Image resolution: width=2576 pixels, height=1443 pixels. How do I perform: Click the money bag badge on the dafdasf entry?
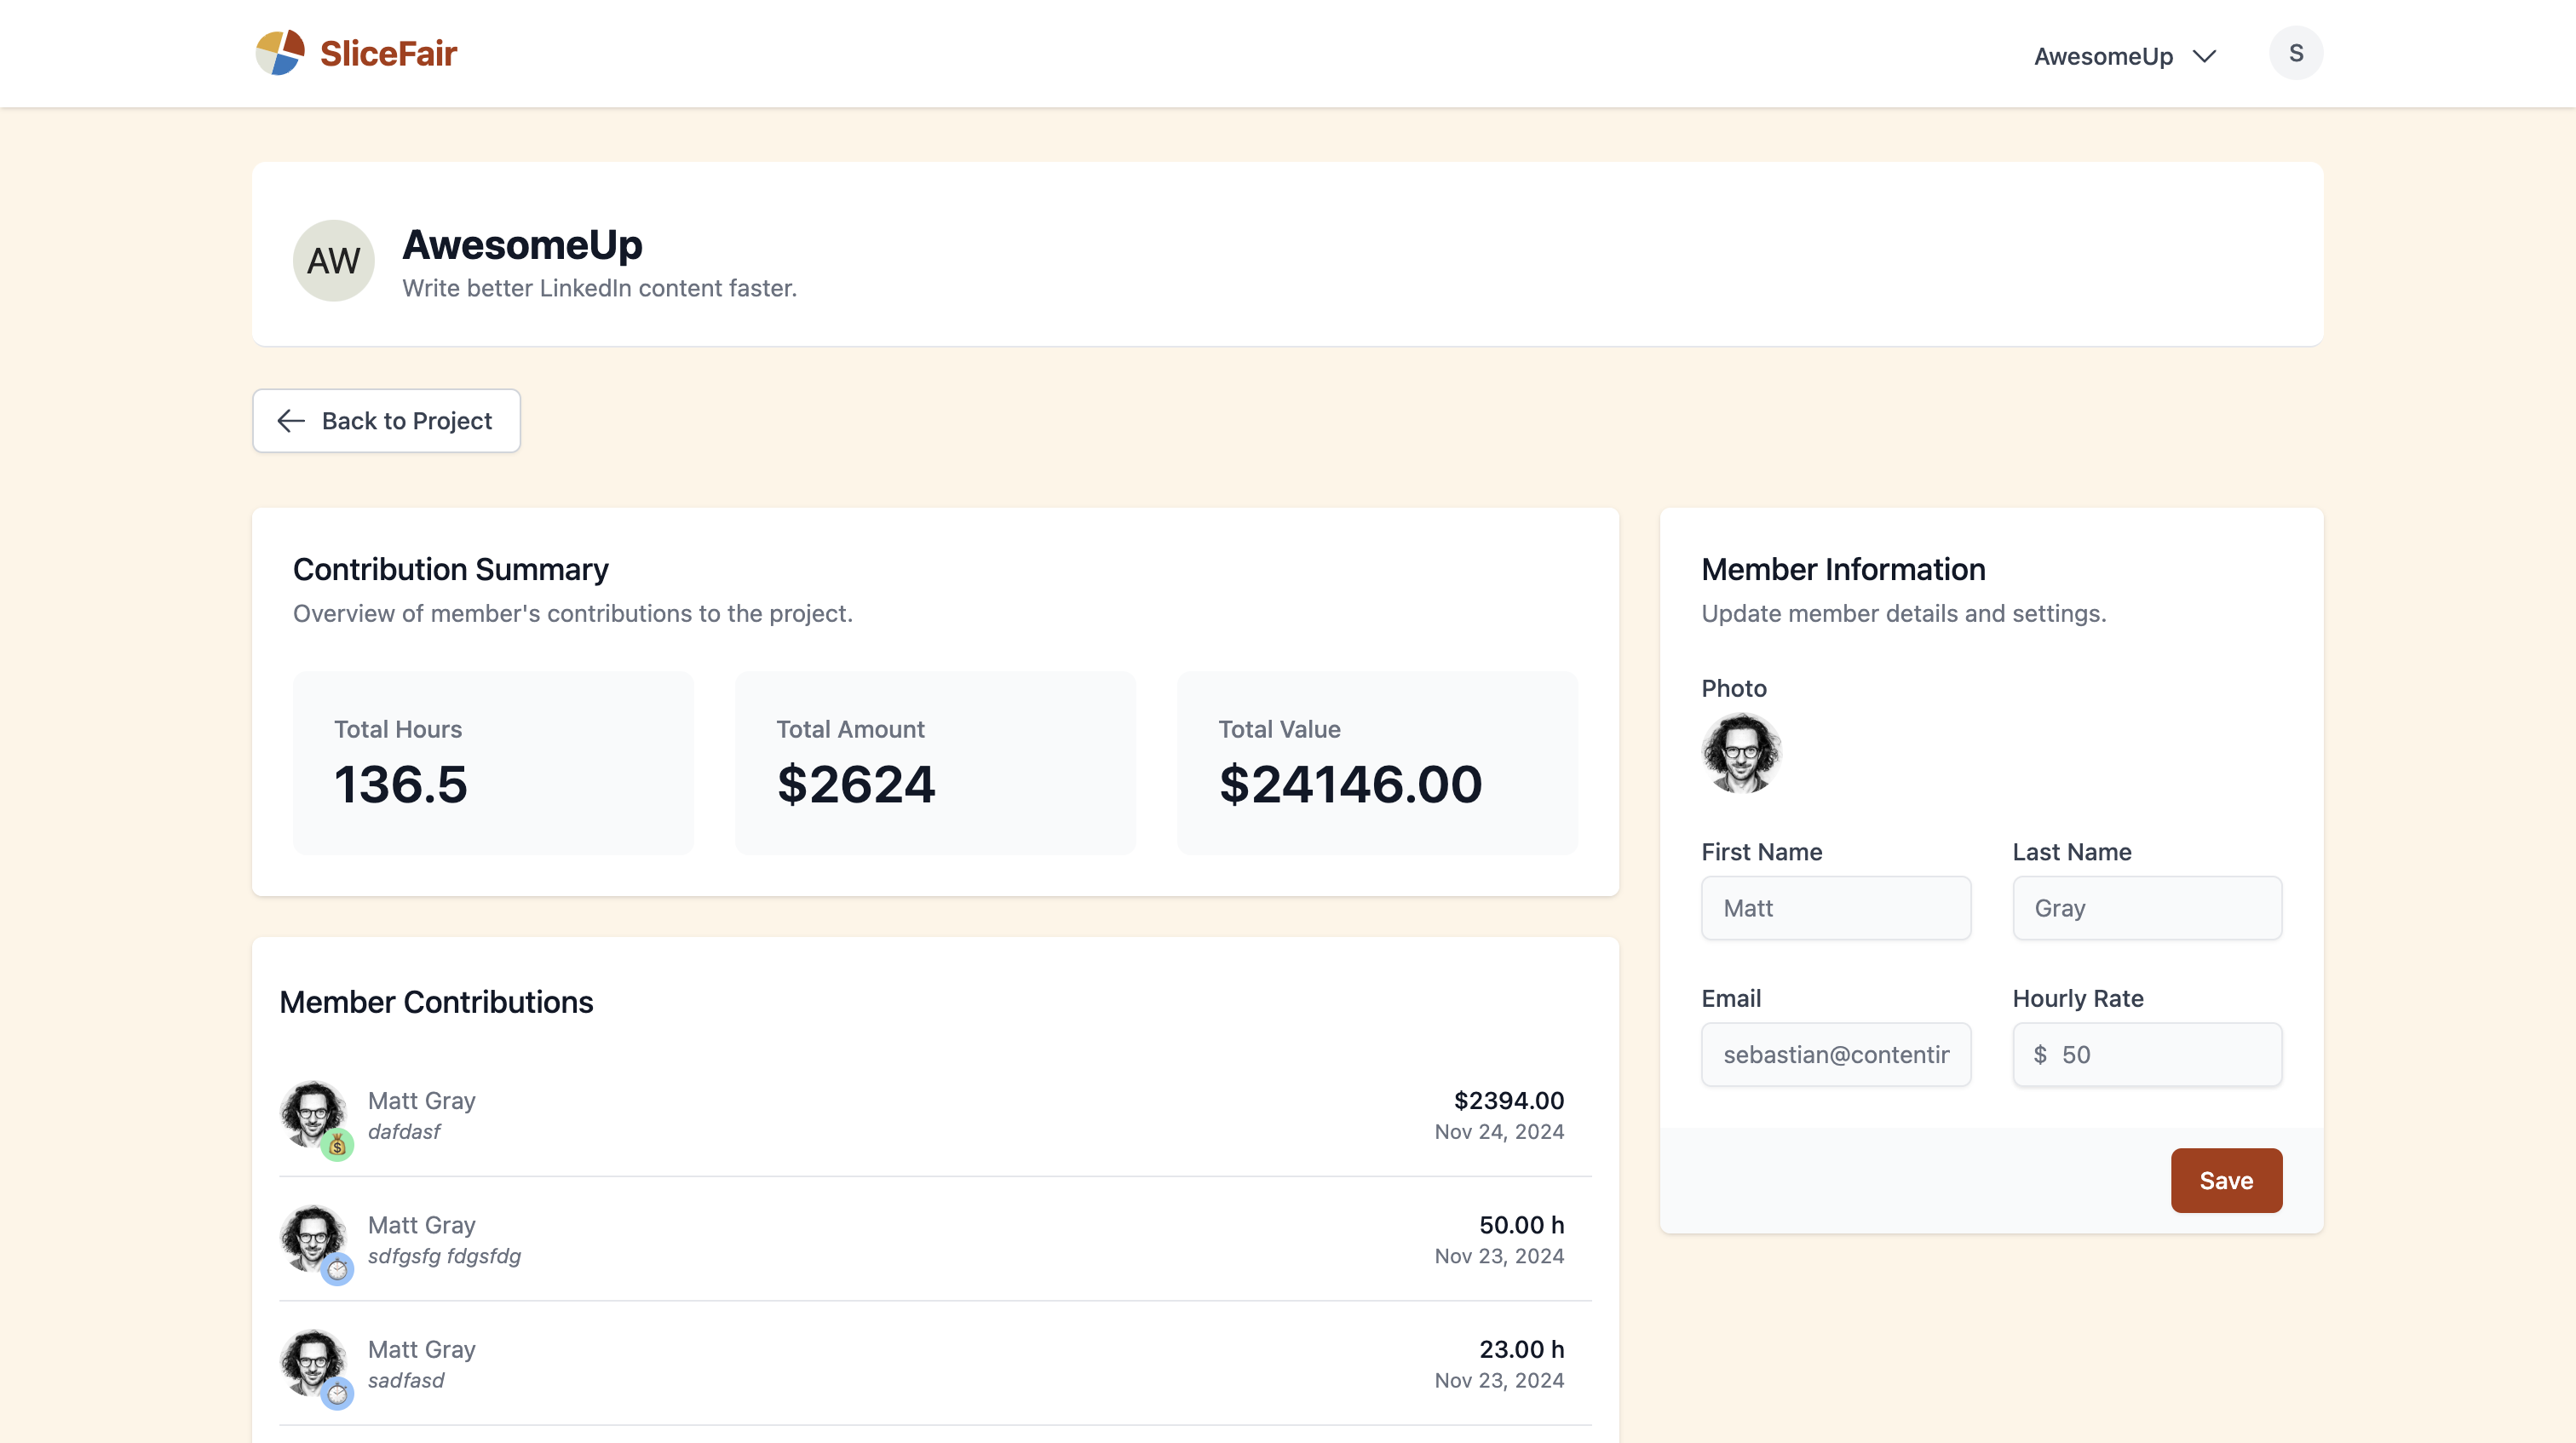coord(337,1145)
